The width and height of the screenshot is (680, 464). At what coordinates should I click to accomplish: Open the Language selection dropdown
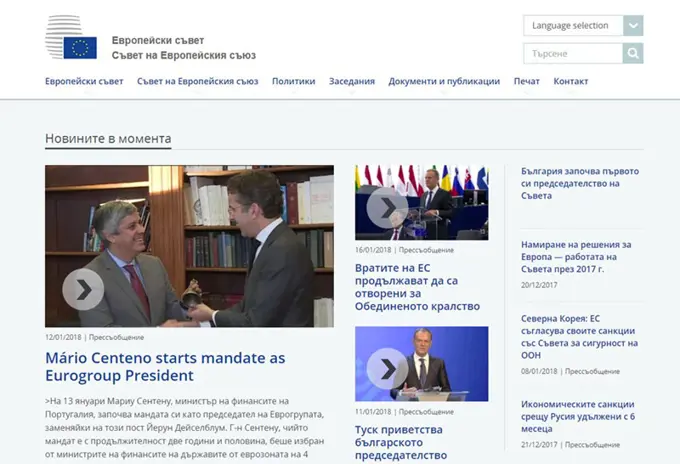point(572,25)
